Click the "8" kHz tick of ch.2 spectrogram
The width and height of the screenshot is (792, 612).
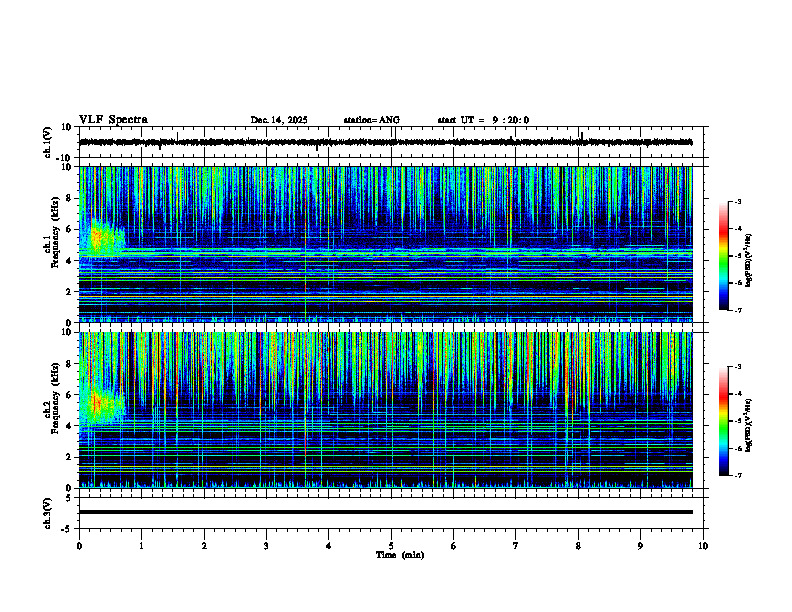(x=69, y=364)
